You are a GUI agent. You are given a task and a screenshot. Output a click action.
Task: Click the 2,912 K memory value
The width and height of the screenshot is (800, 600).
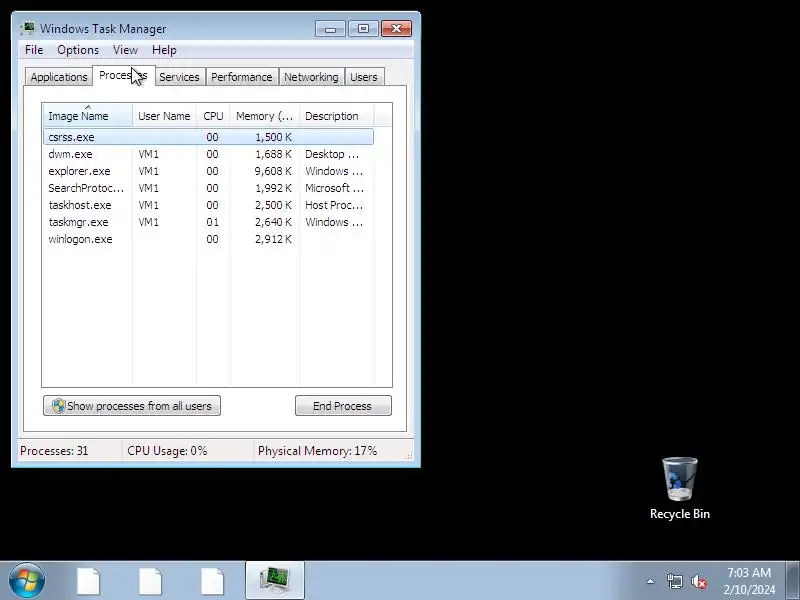point(273,239)
